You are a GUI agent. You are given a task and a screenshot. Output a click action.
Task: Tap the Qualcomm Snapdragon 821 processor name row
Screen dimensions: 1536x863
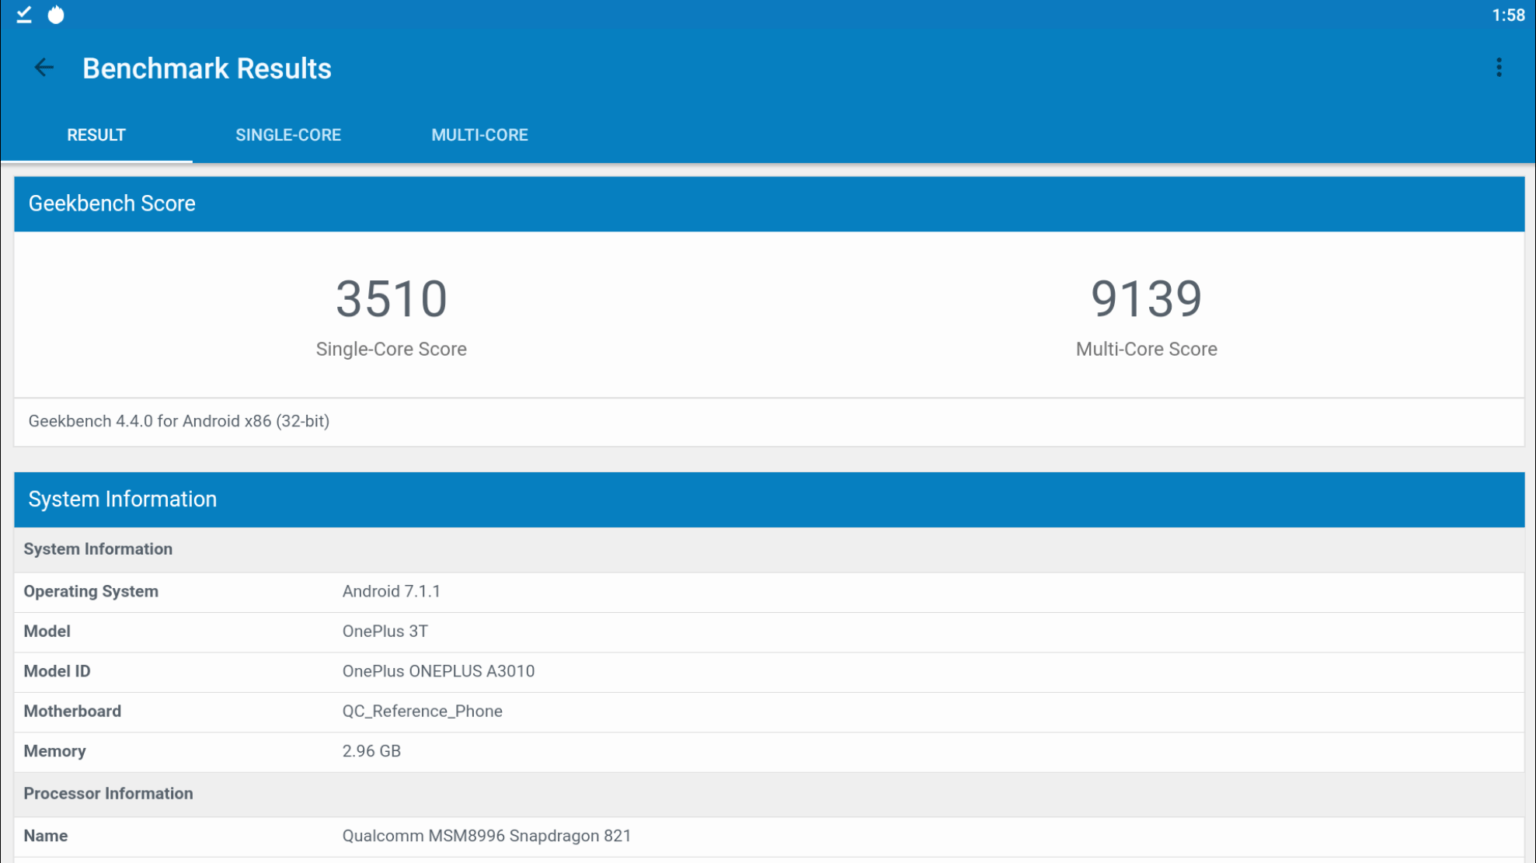tap(768, 836)
